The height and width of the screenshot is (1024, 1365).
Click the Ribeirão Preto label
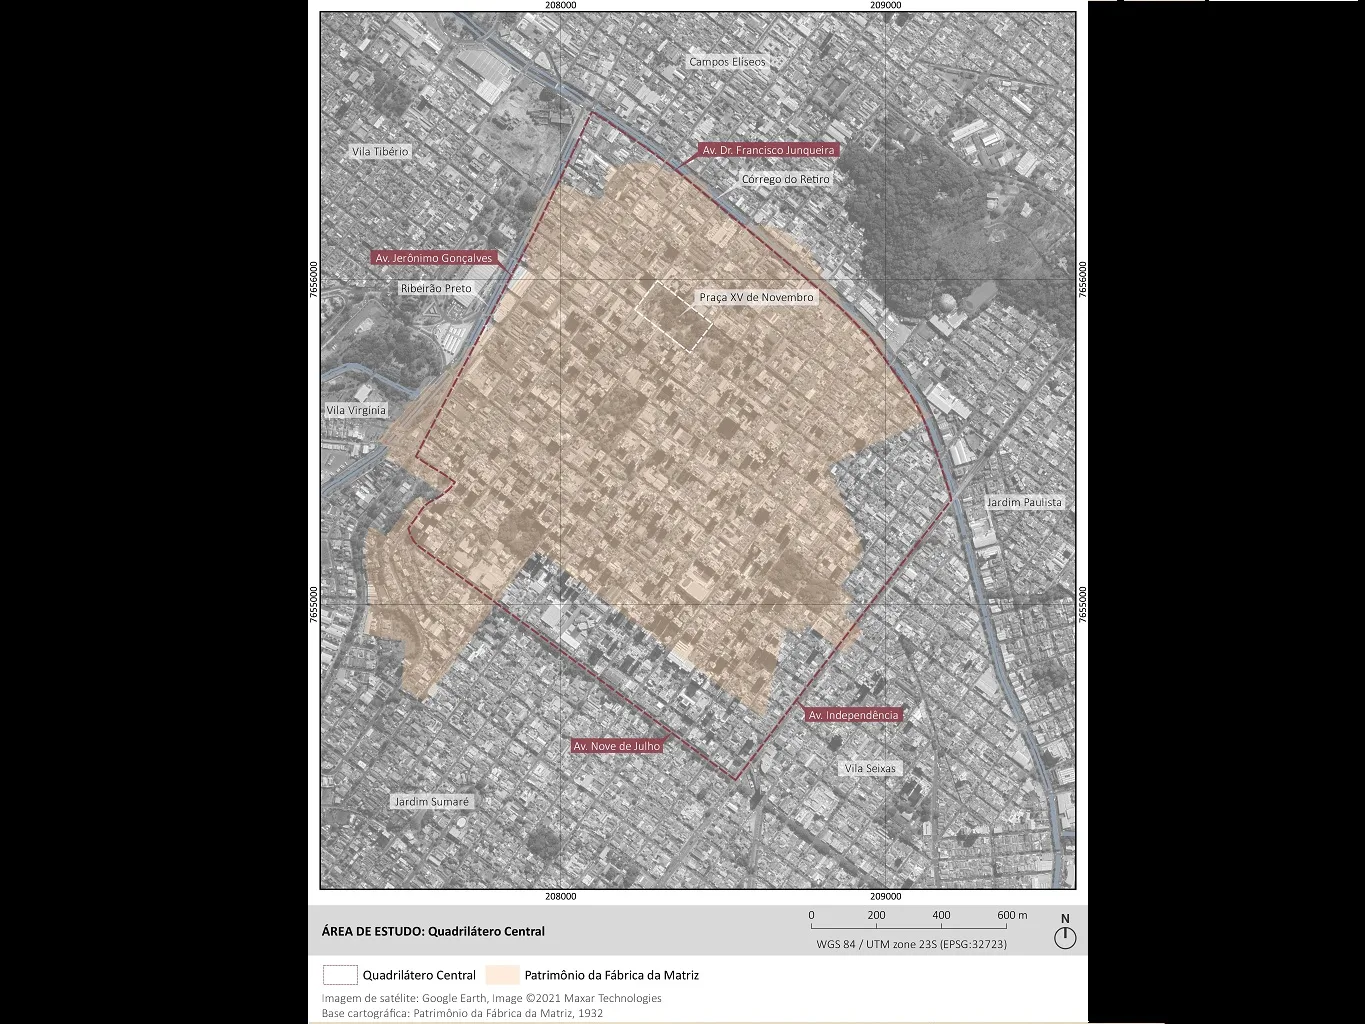click(435, 289)
